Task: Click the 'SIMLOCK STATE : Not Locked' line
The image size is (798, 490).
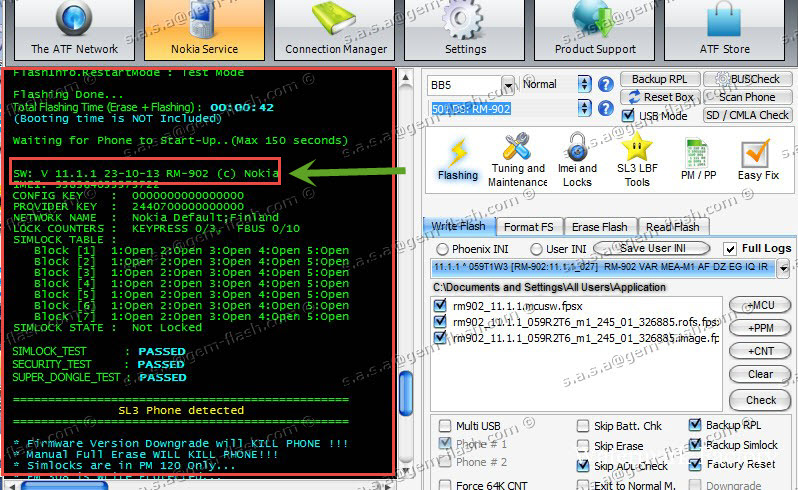Action: click(x=107, y=328)
